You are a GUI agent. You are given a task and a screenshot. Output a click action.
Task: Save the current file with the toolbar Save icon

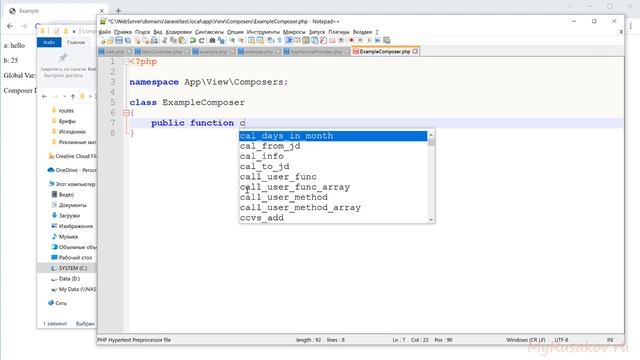click(x=119, y=40)
